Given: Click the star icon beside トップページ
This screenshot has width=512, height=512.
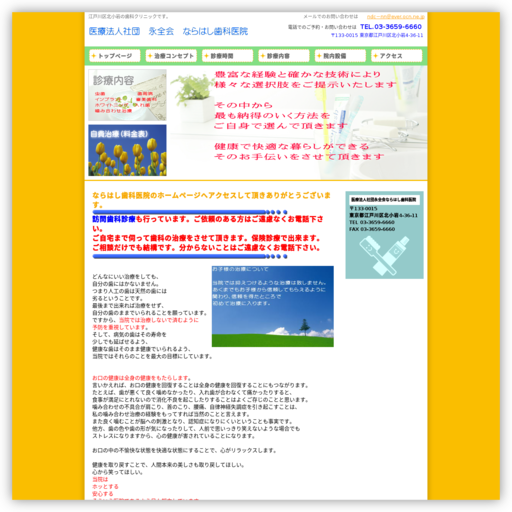Looking at the screenshot, I should [94, 56].
